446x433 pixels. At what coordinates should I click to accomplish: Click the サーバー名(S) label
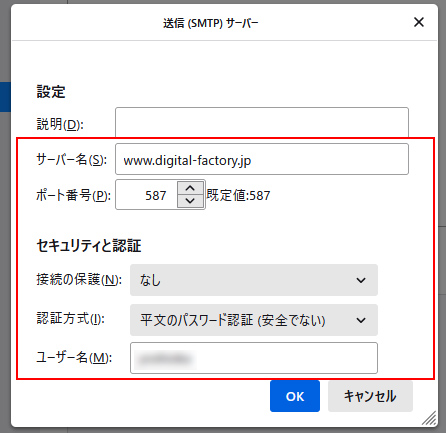point(71,160)
